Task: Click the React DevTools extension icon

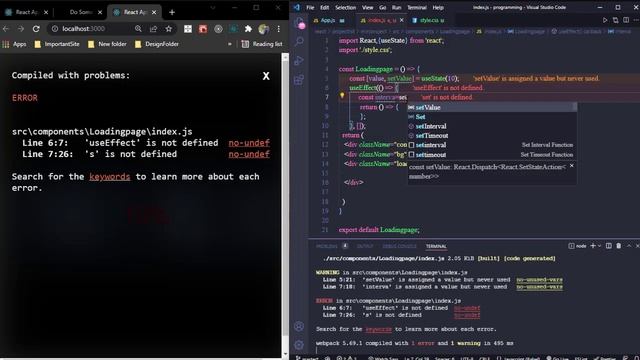Action: 233,29
